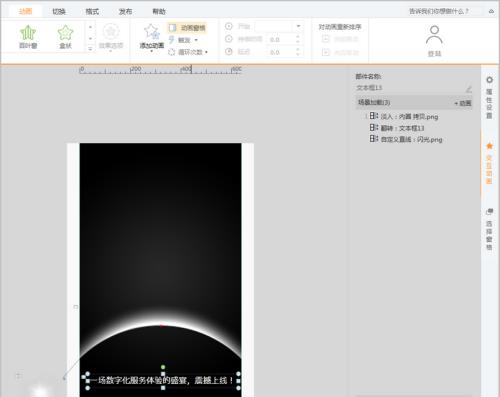Switch to the 动画 ribbon tab
Screen dimensions: 500x397
25,11
